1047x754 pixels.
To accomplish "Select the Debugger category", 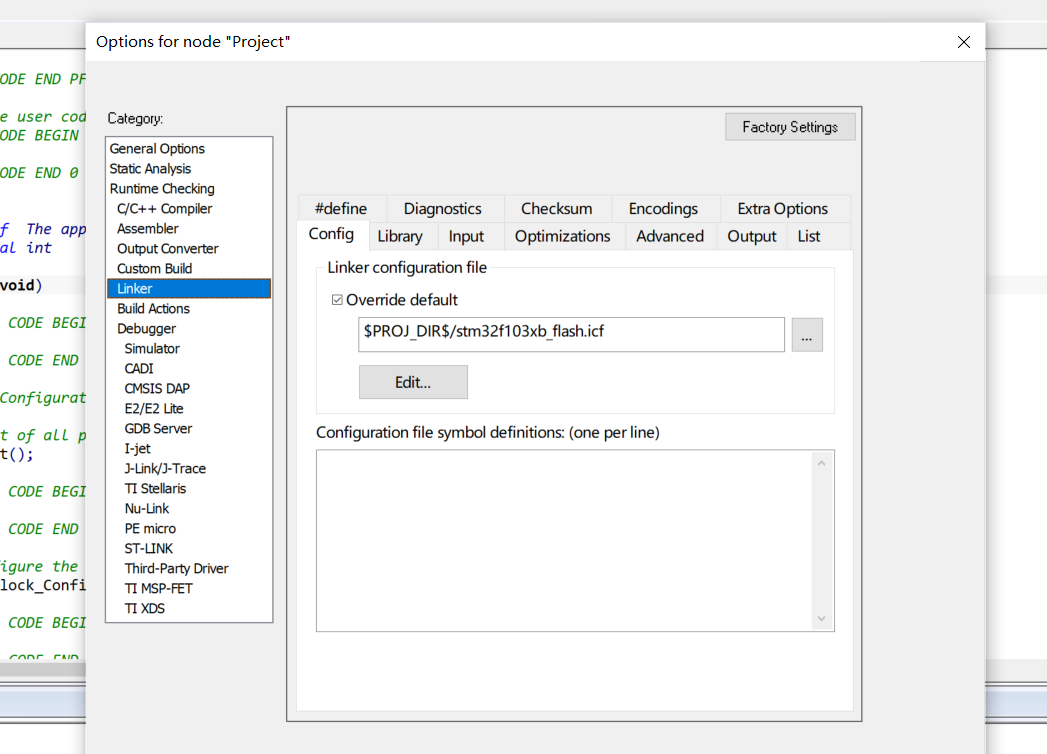I will point(146,329).
